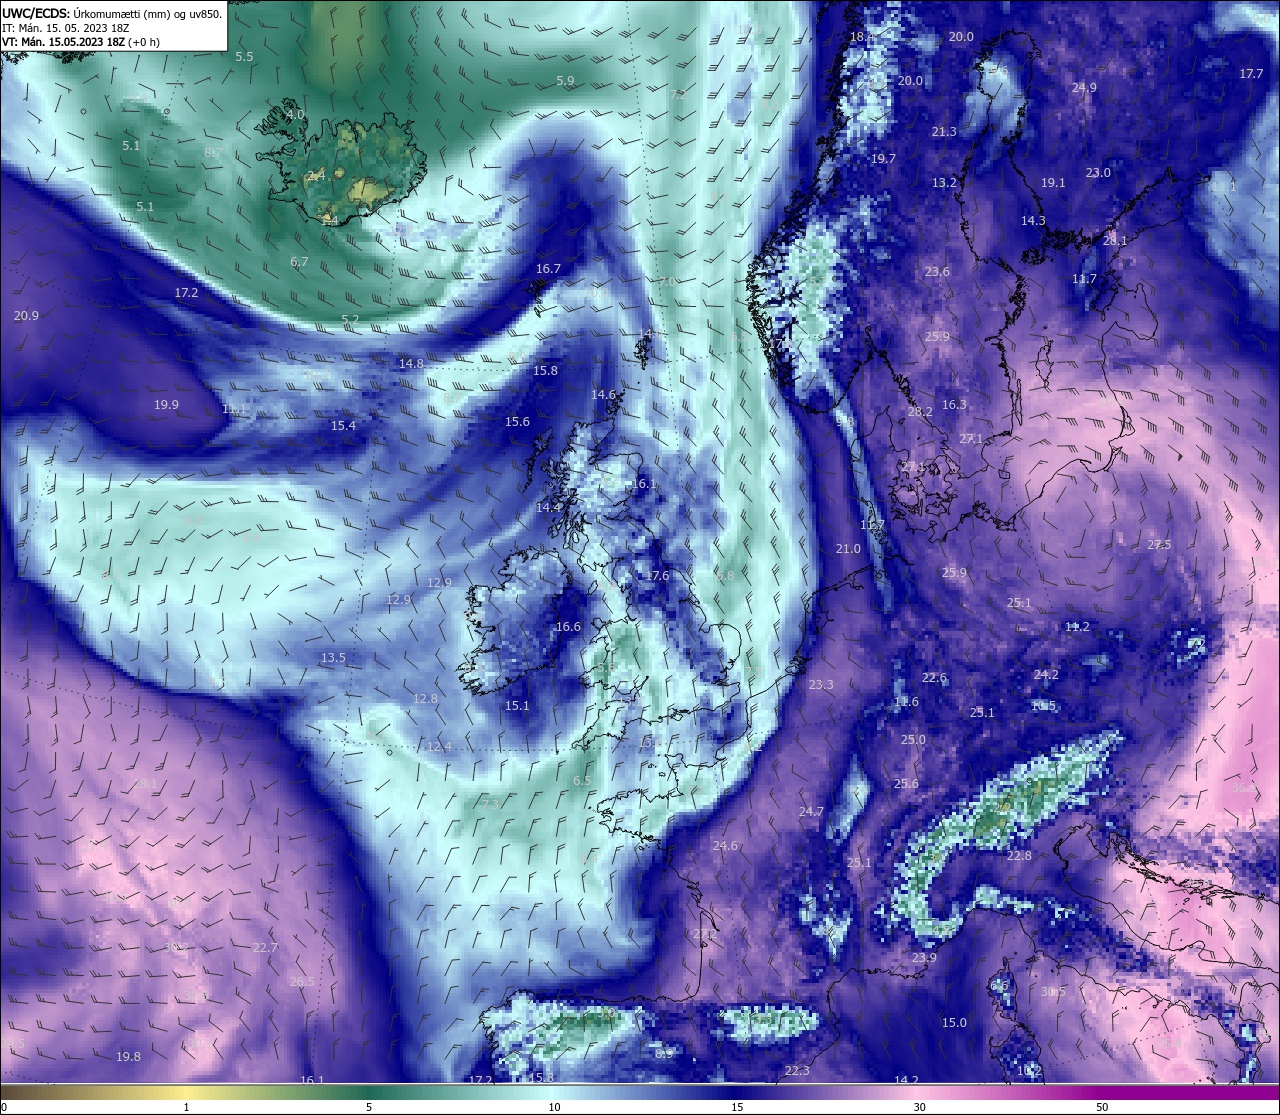
Task: Click the 17.6 value over northern England
Action: pos(657,576)
